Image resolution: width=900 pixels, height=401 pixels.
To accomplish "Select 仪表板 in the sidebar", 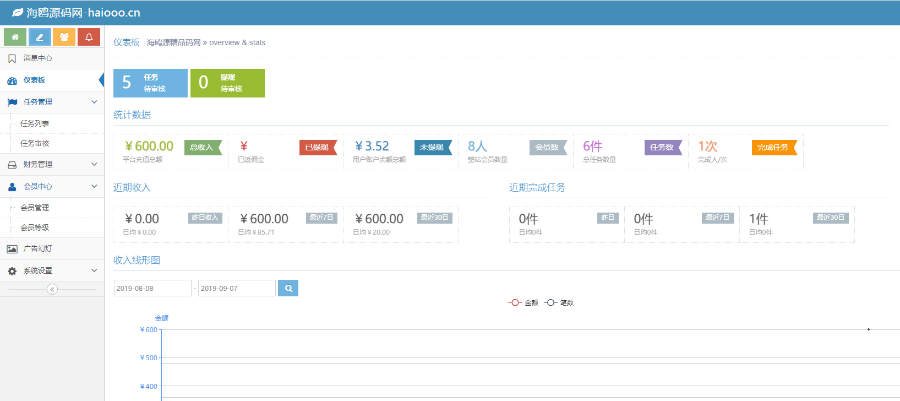I will pos(52,80).
